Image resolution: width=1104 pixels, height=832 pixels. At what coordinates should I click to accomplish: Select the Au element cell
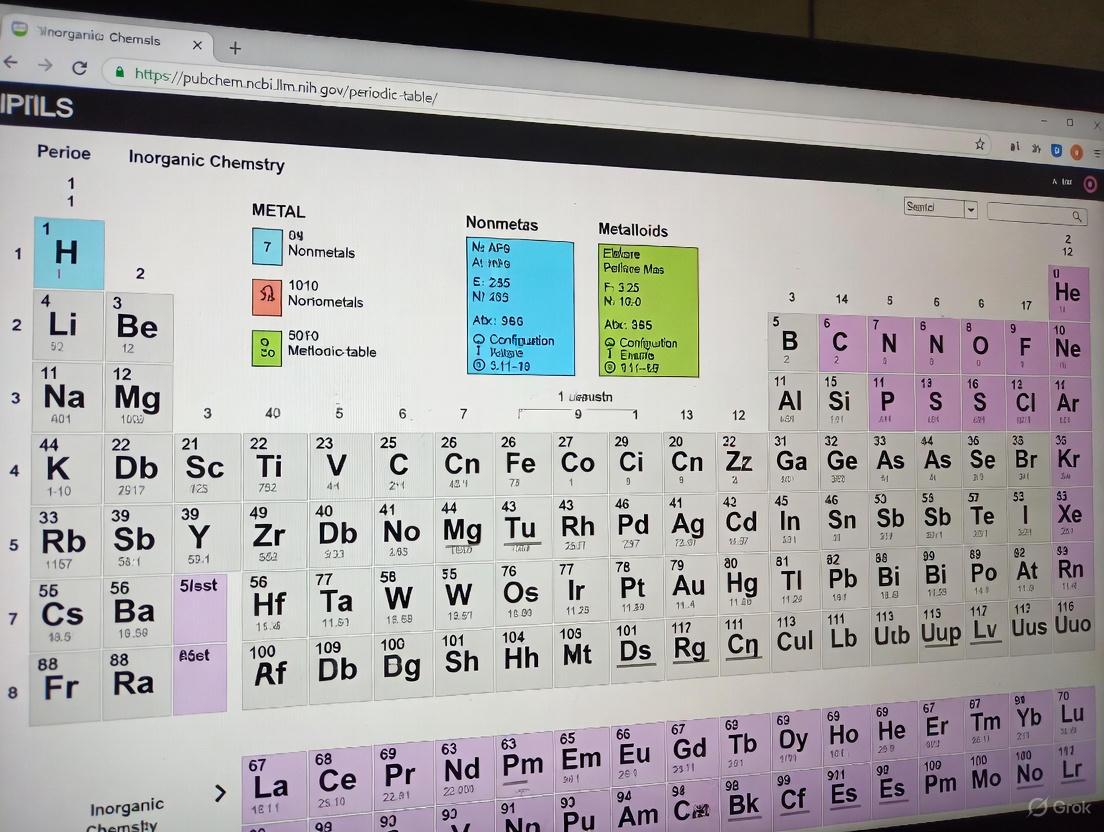(x=689, y=586)
